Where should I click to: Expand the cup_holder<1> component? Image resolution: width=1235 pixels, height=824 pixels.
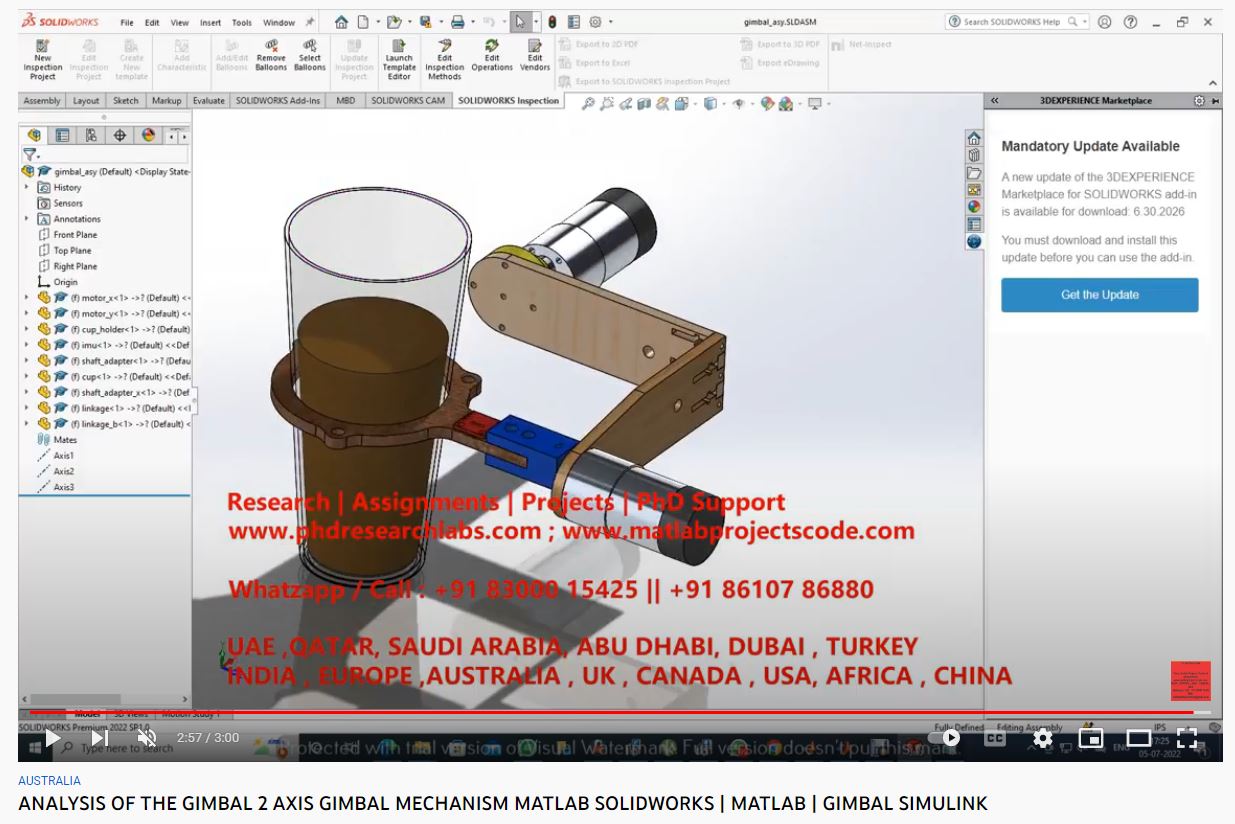[27, 329]
